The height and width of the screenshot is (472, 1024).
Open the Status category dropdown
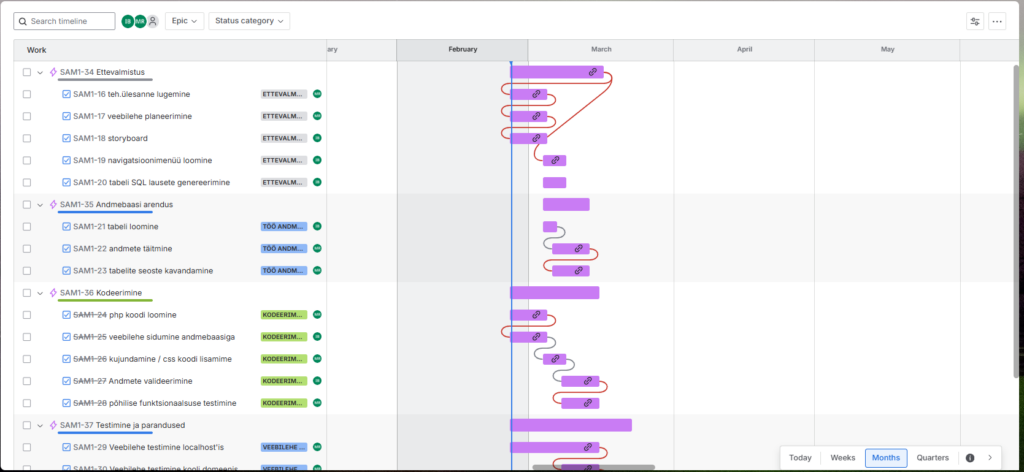249,21
